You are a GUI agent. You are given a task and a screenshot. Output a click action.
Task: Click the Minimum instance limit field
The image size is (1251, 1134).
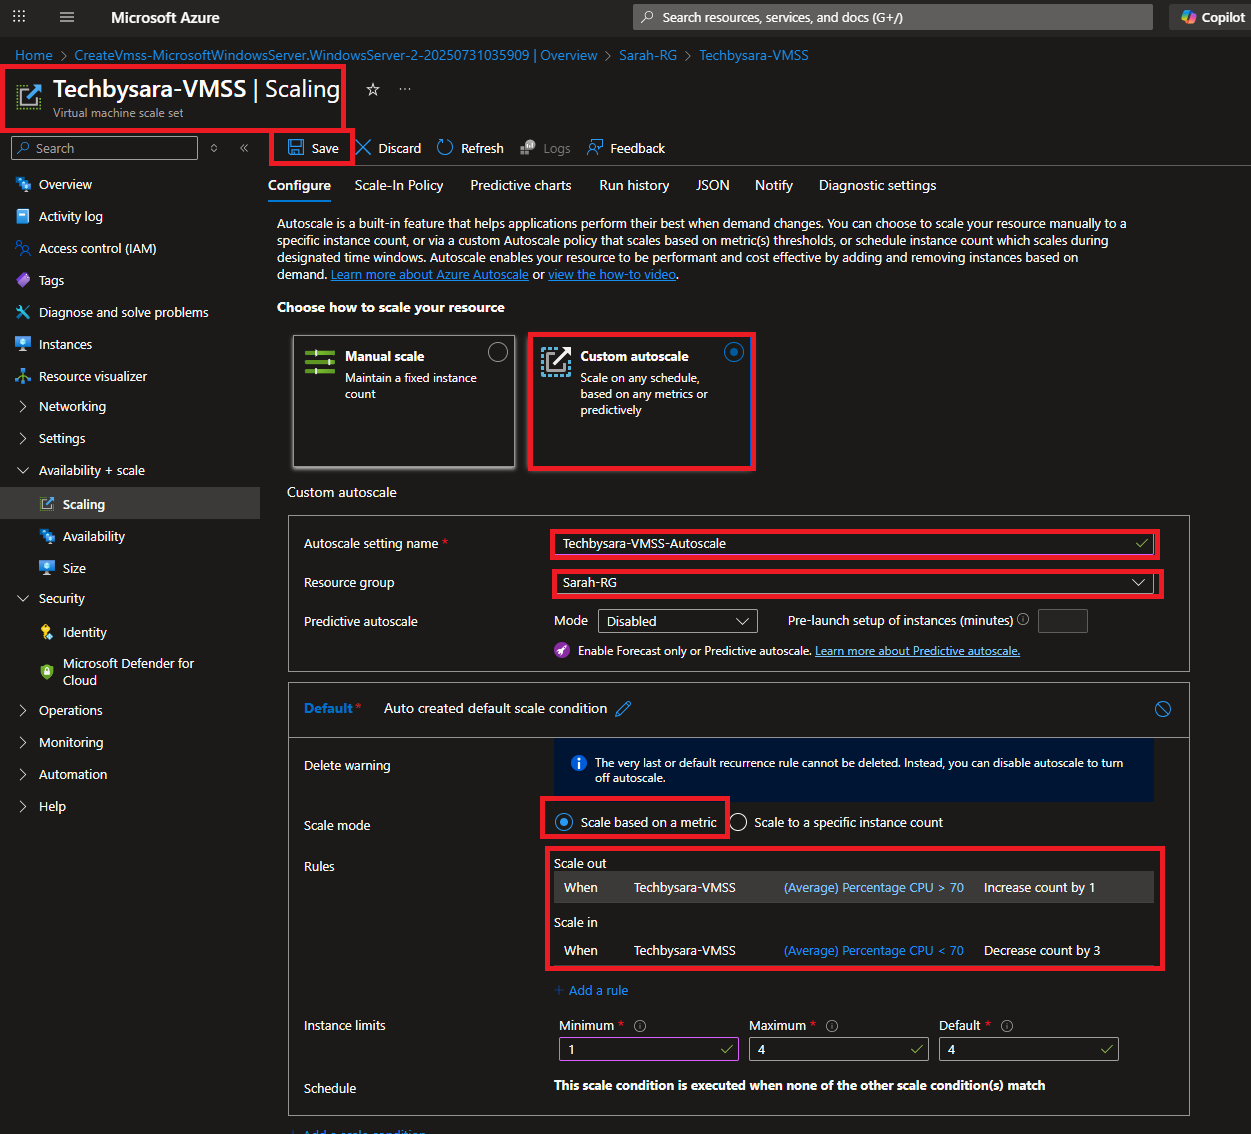point(649,1049)
